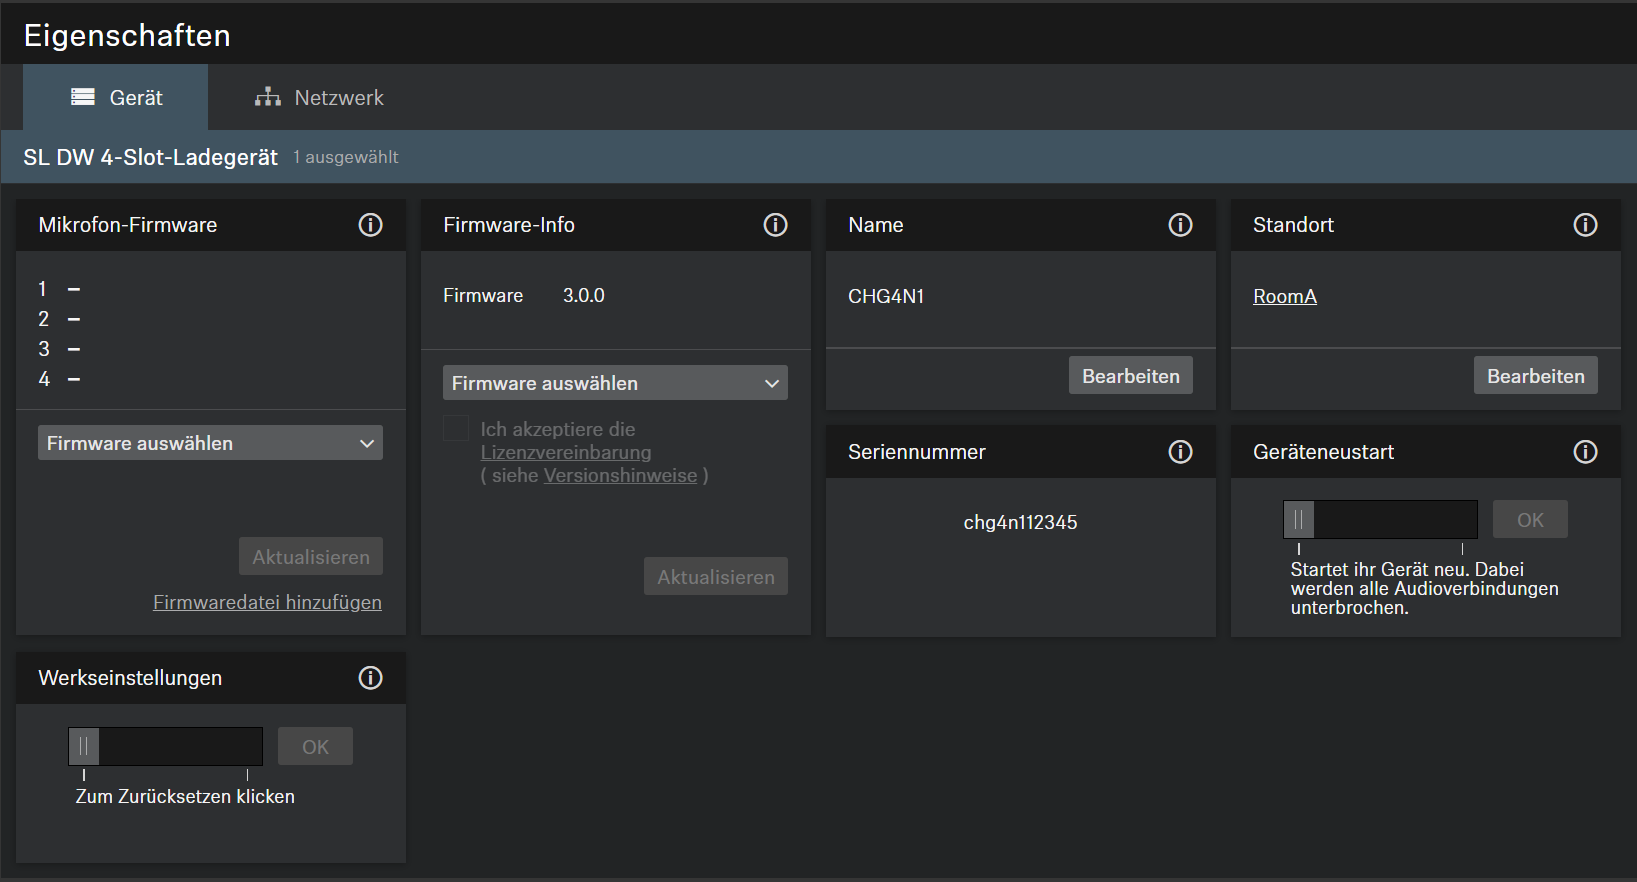Tick the Lizenzvereinbarung acceptance checkbox
The height and width of the screenshot is (882, 1637).
[x=456, y=429]
